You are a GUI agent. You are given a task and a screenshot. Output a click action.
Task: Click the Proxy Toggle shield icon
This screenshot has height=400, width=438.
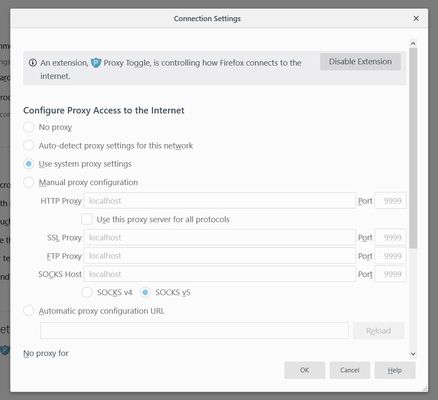96,63
